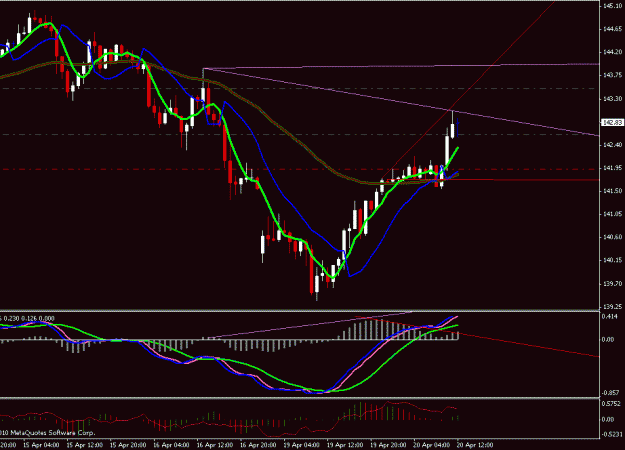Click the current price label 142.83
625x450 pixels.
coord(612,122)
